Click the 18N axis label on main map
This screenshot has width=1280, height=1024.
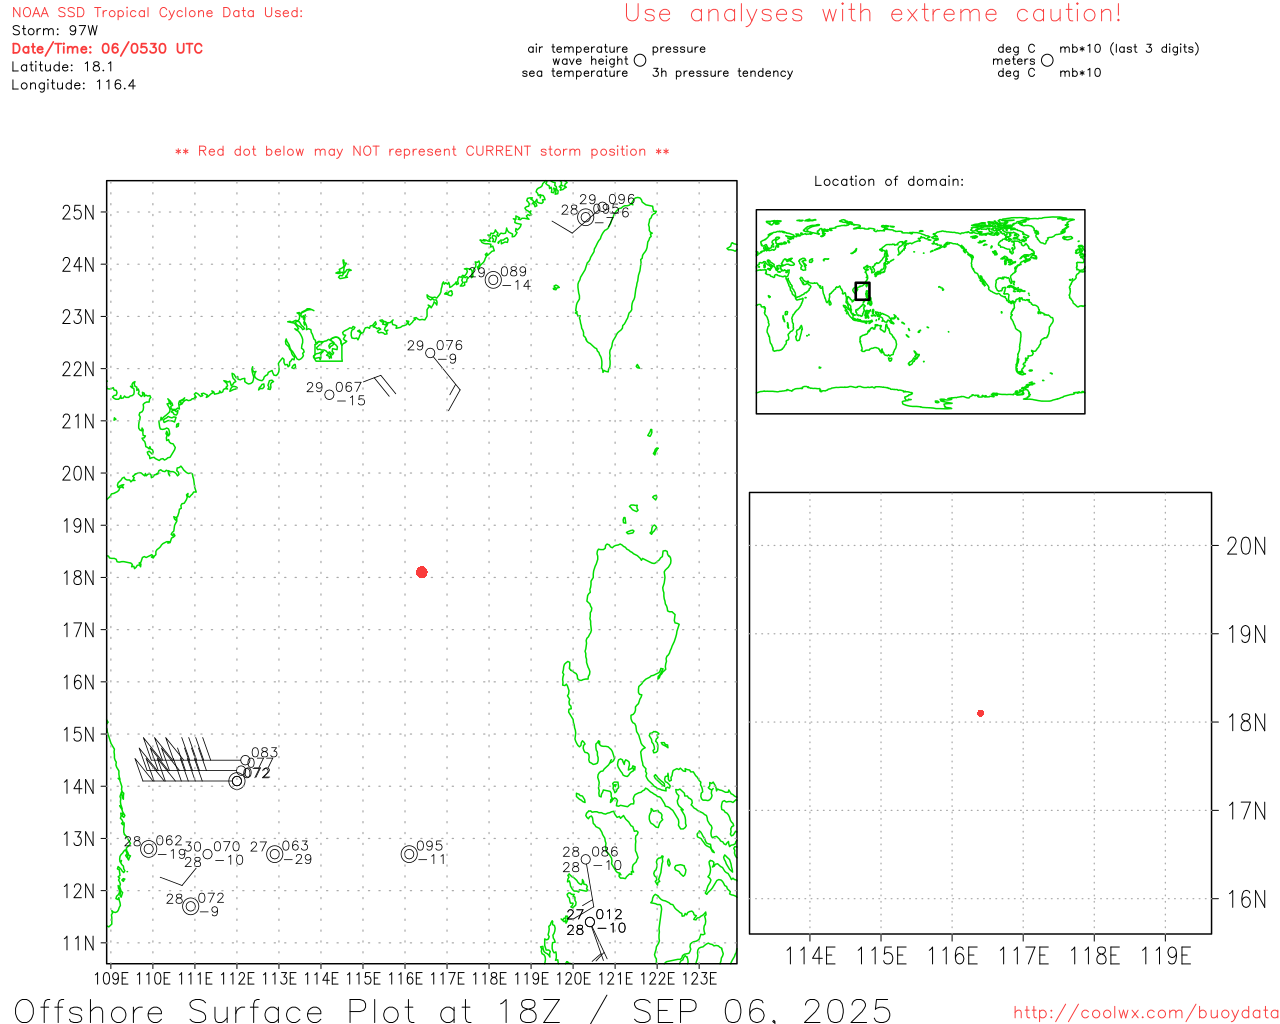[x=78, y=578]
